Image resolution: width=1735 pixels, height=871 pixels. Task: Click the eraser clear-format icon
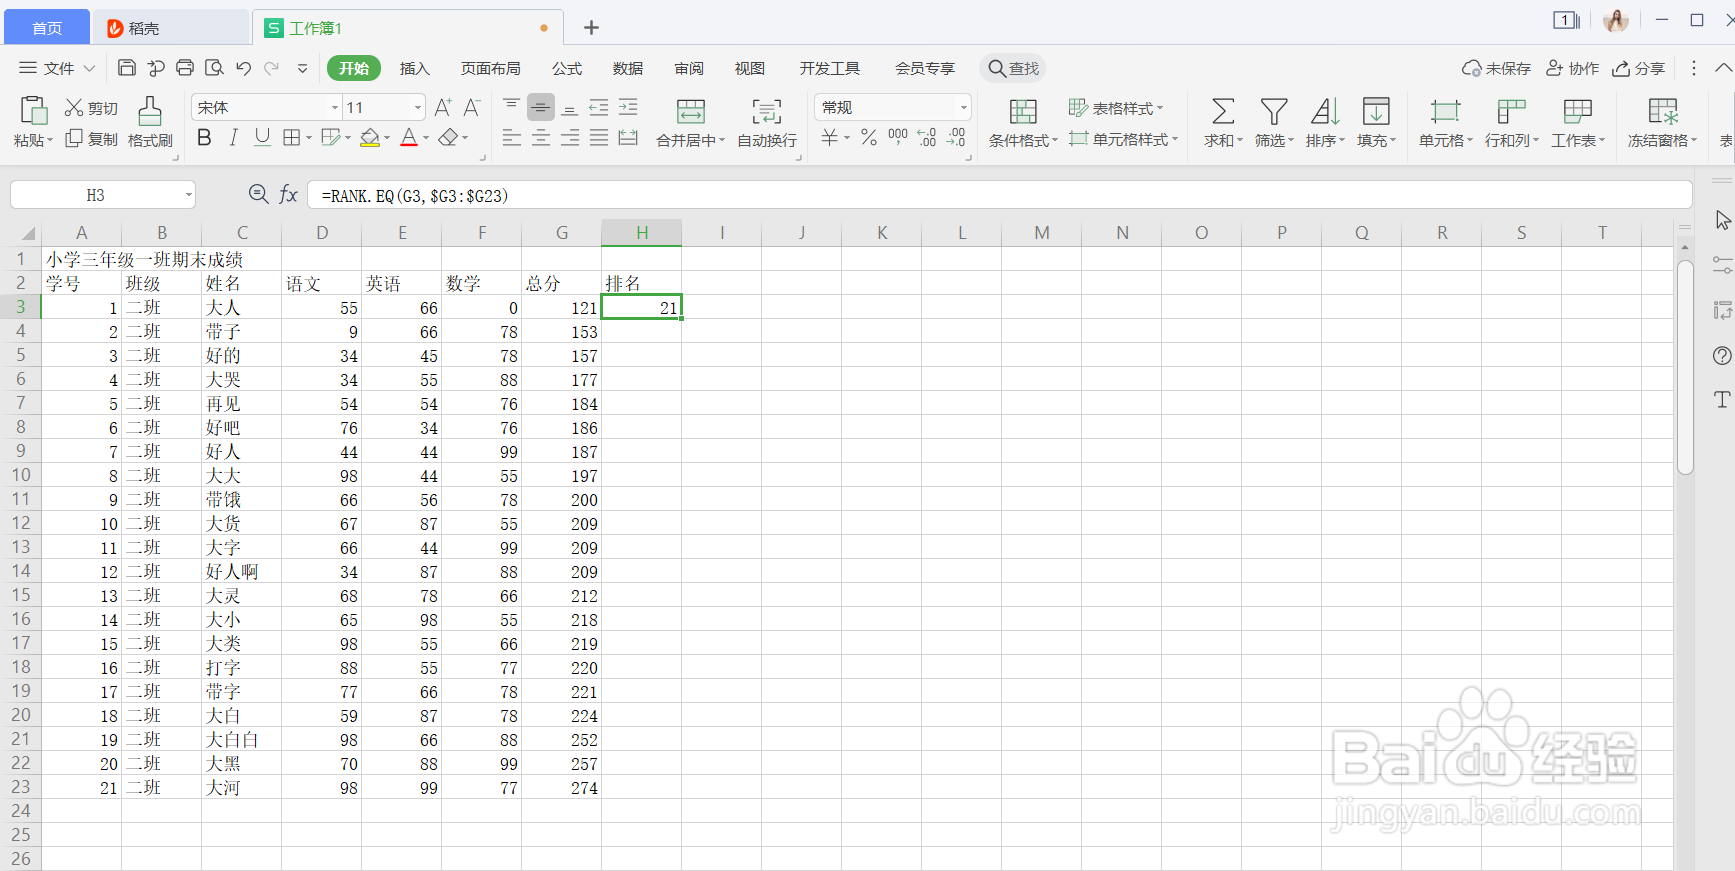(x=449, y=138)
